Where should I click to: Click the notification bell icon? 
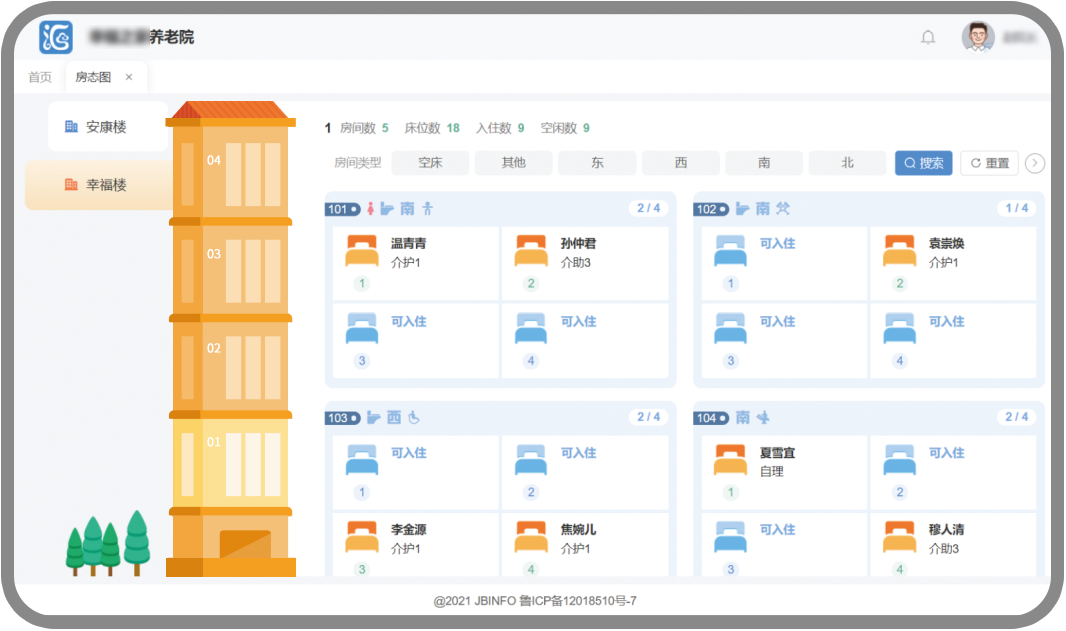click(x=928, y=37)
